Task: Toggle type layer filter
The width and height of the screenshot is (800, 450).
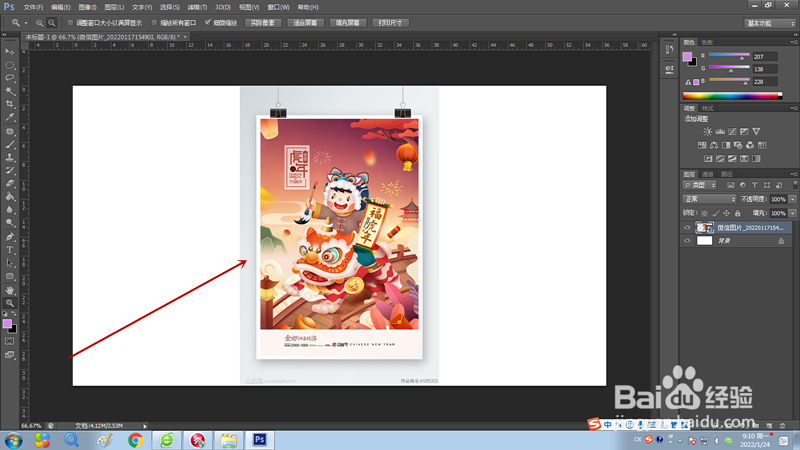Action: (755, 185)
